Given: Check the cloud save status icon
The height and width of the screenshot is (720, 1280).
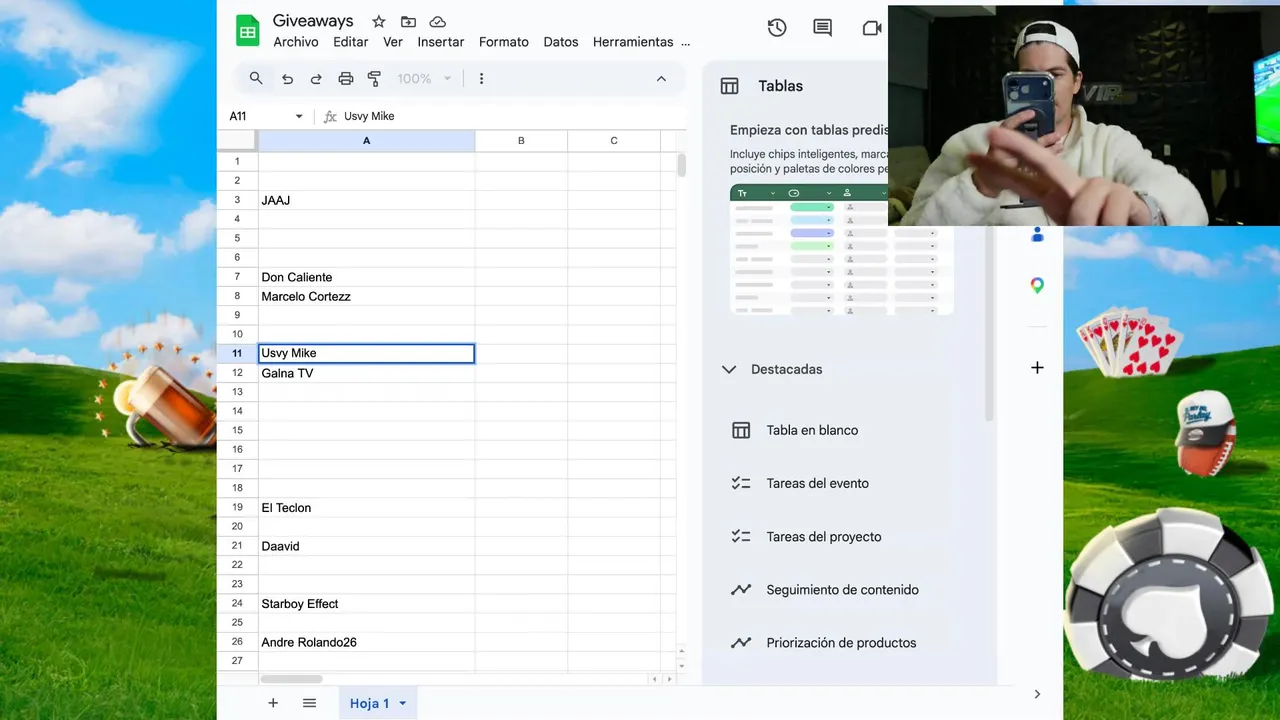Looking at the screenshot, I should (x=437, y=22).
